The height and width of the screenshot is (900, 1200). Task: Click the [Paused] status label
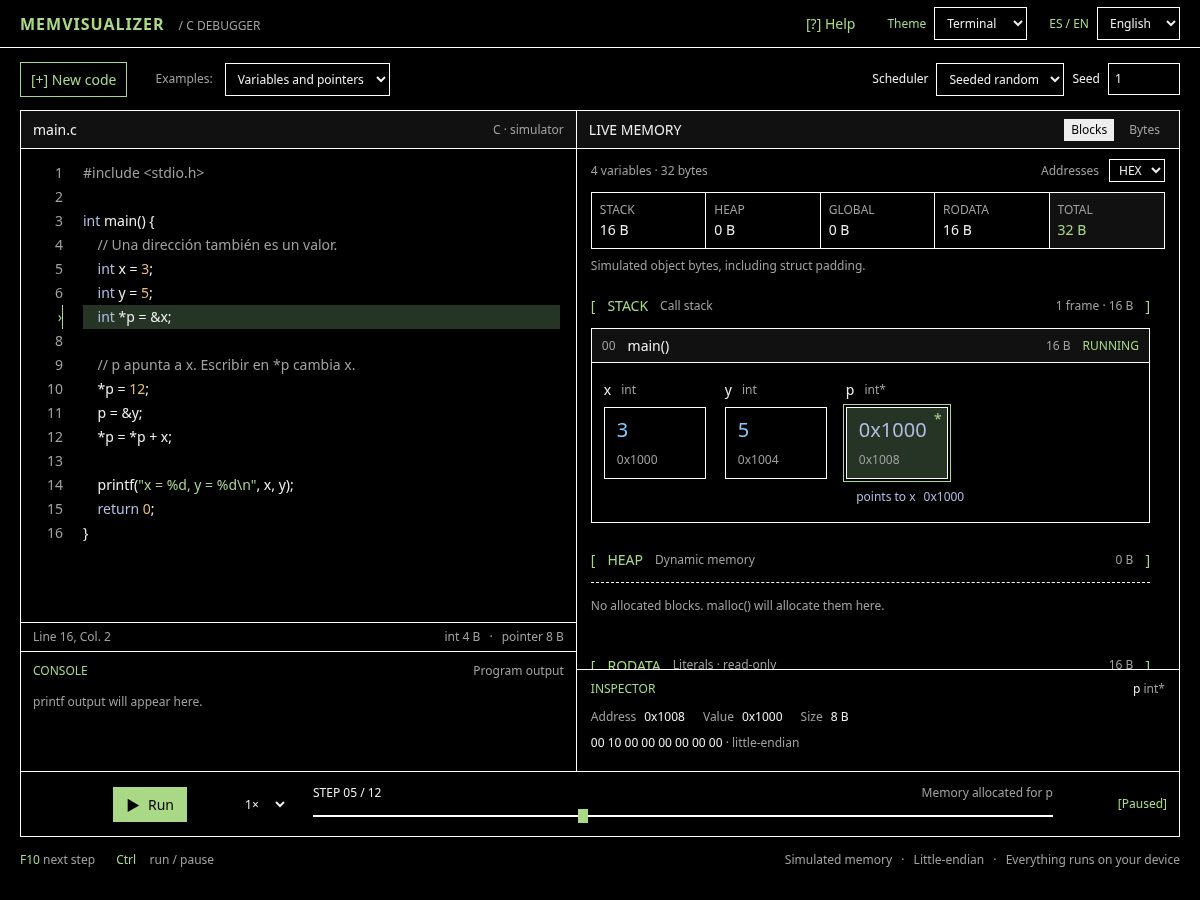pos(1142,803)
